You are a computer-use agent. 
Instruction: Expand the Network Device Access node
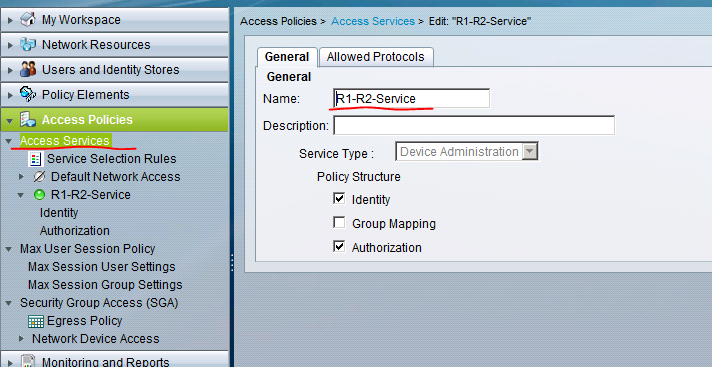click(x=21, y=339)
